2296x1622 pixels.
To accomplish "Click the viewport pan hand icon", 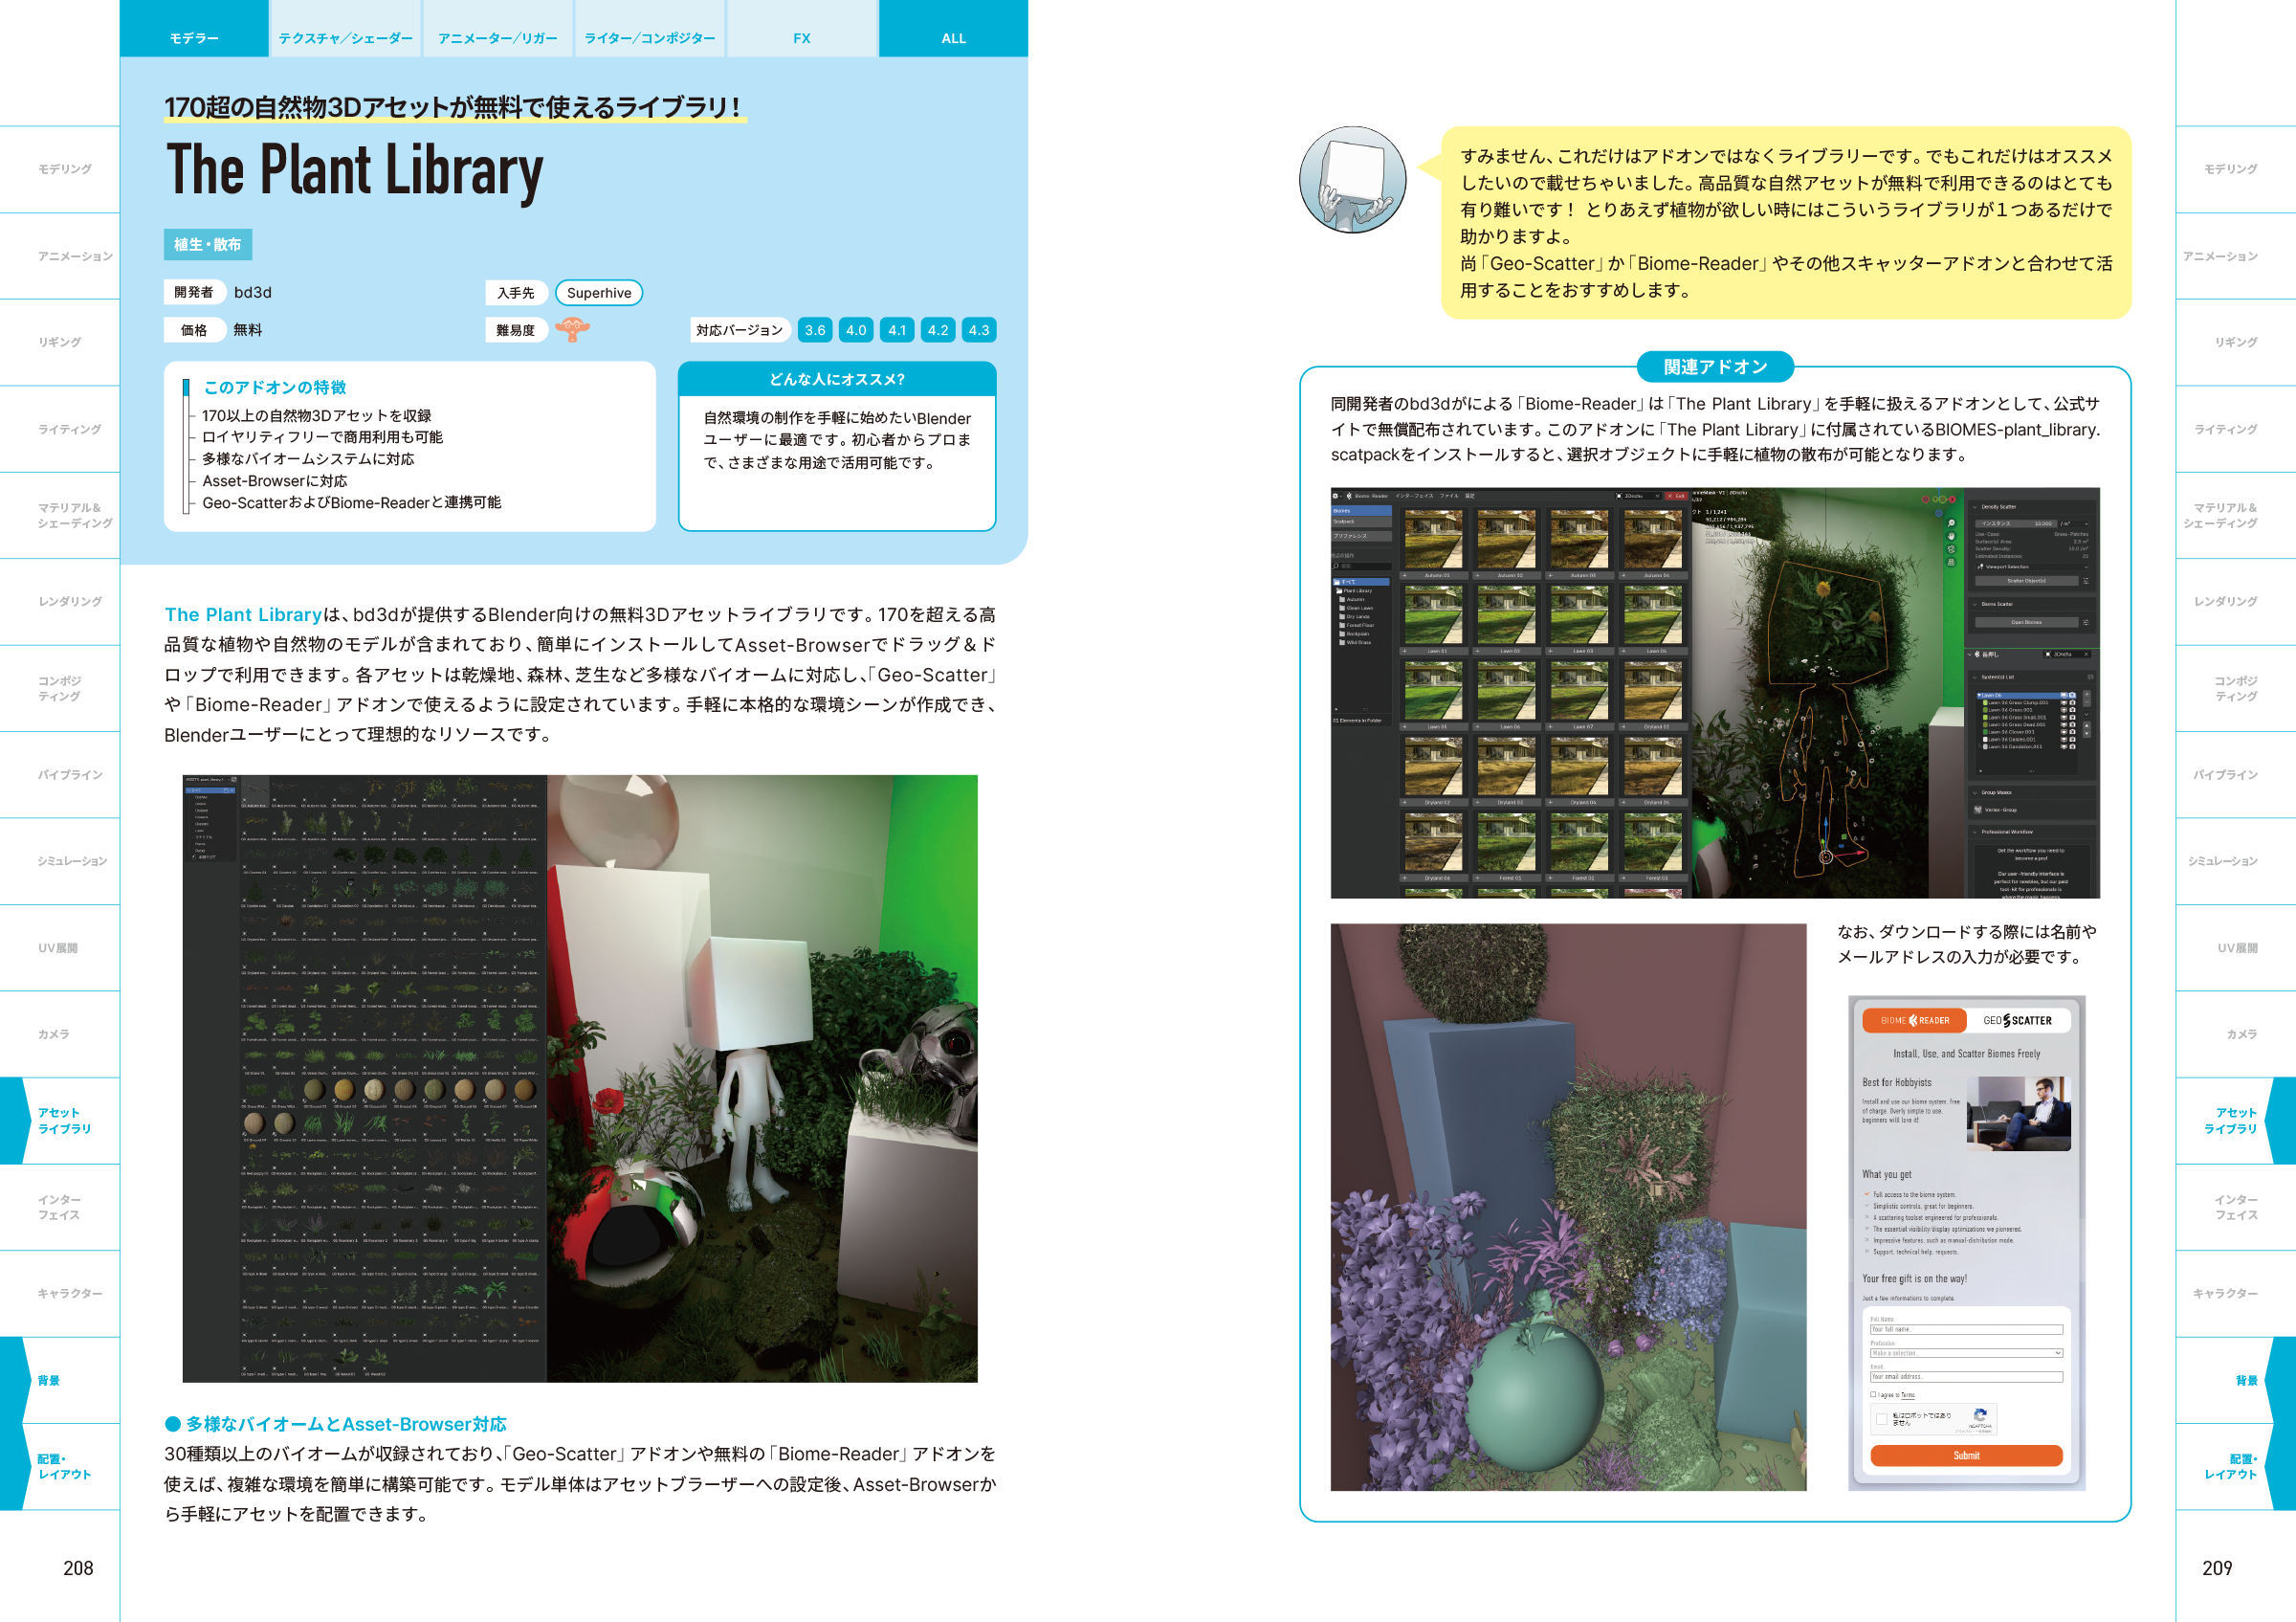I will (1951, 536).
